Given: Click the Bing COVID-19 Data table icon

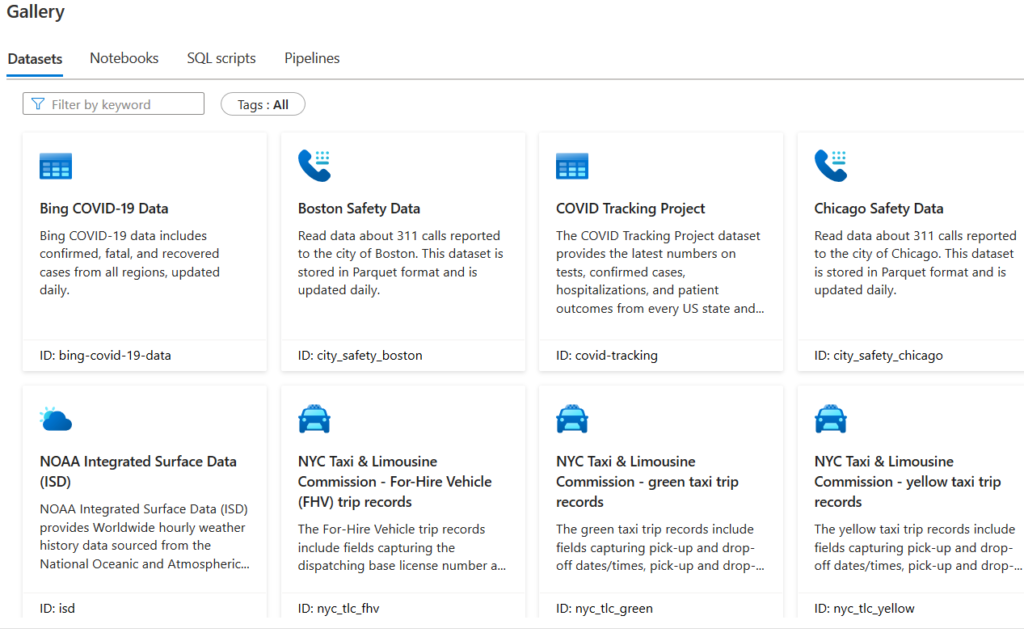Looking at the screenshot, I should tap(56, 166).
